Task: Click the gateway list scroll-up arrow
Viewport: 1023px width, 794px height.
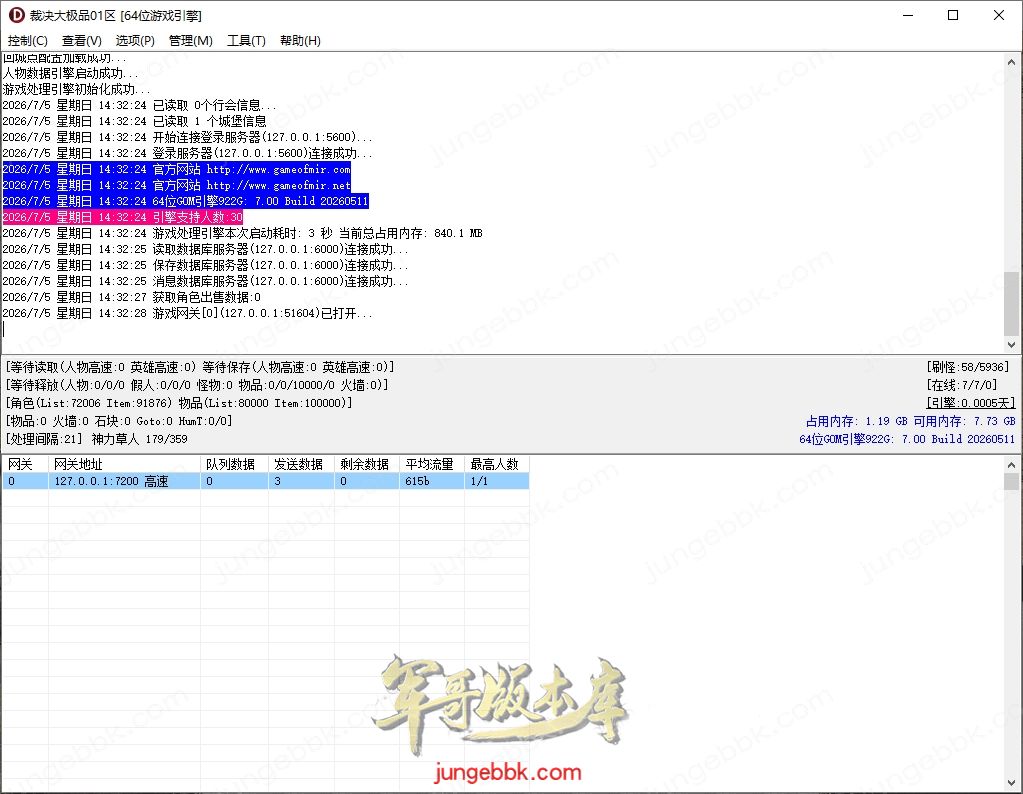Action: point(1011,465)
